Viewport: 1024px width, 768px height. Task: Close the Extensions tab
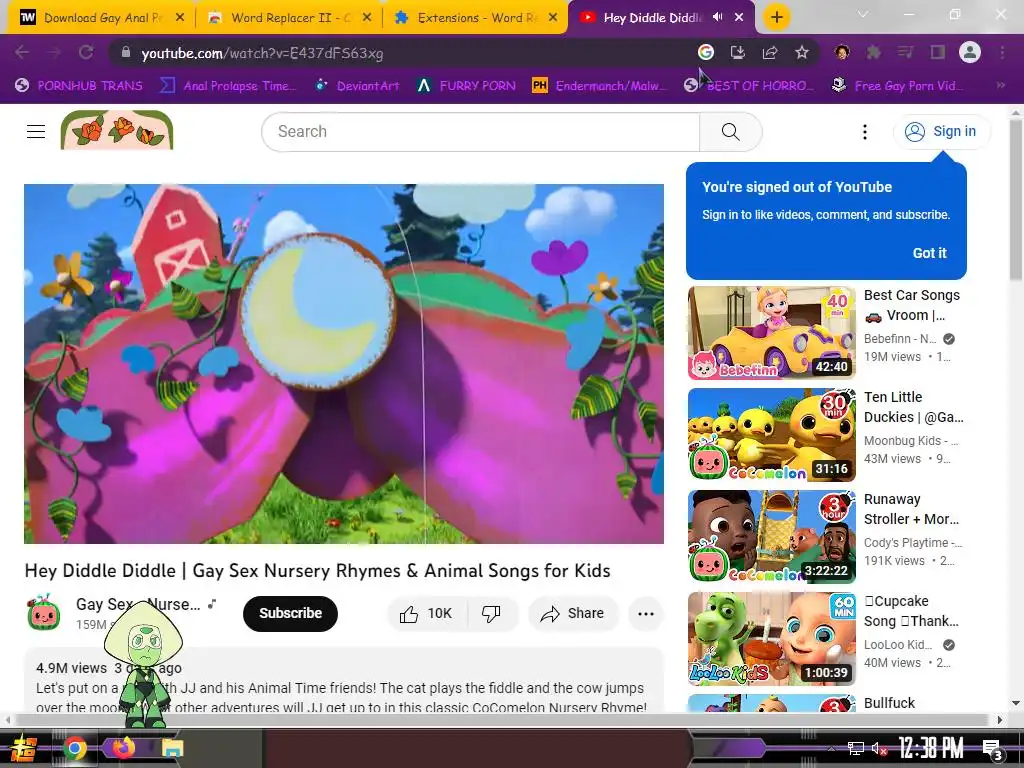tap(553, 18)
